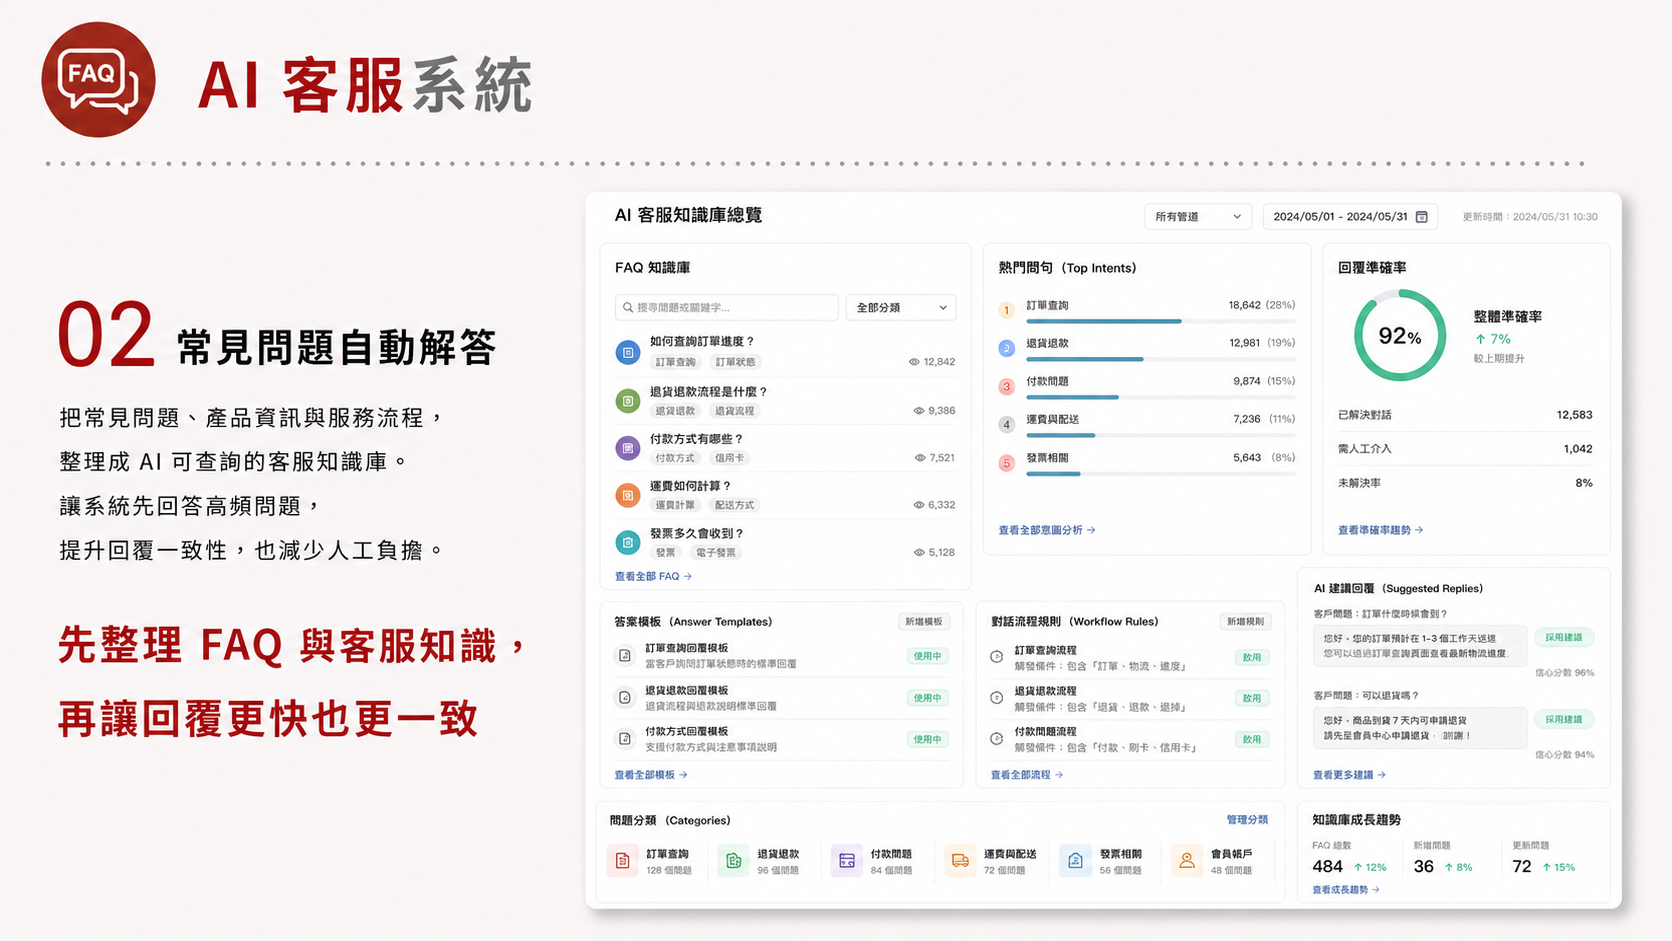Click the purple icon beside 付款方式有哪些？

[628, 448]
